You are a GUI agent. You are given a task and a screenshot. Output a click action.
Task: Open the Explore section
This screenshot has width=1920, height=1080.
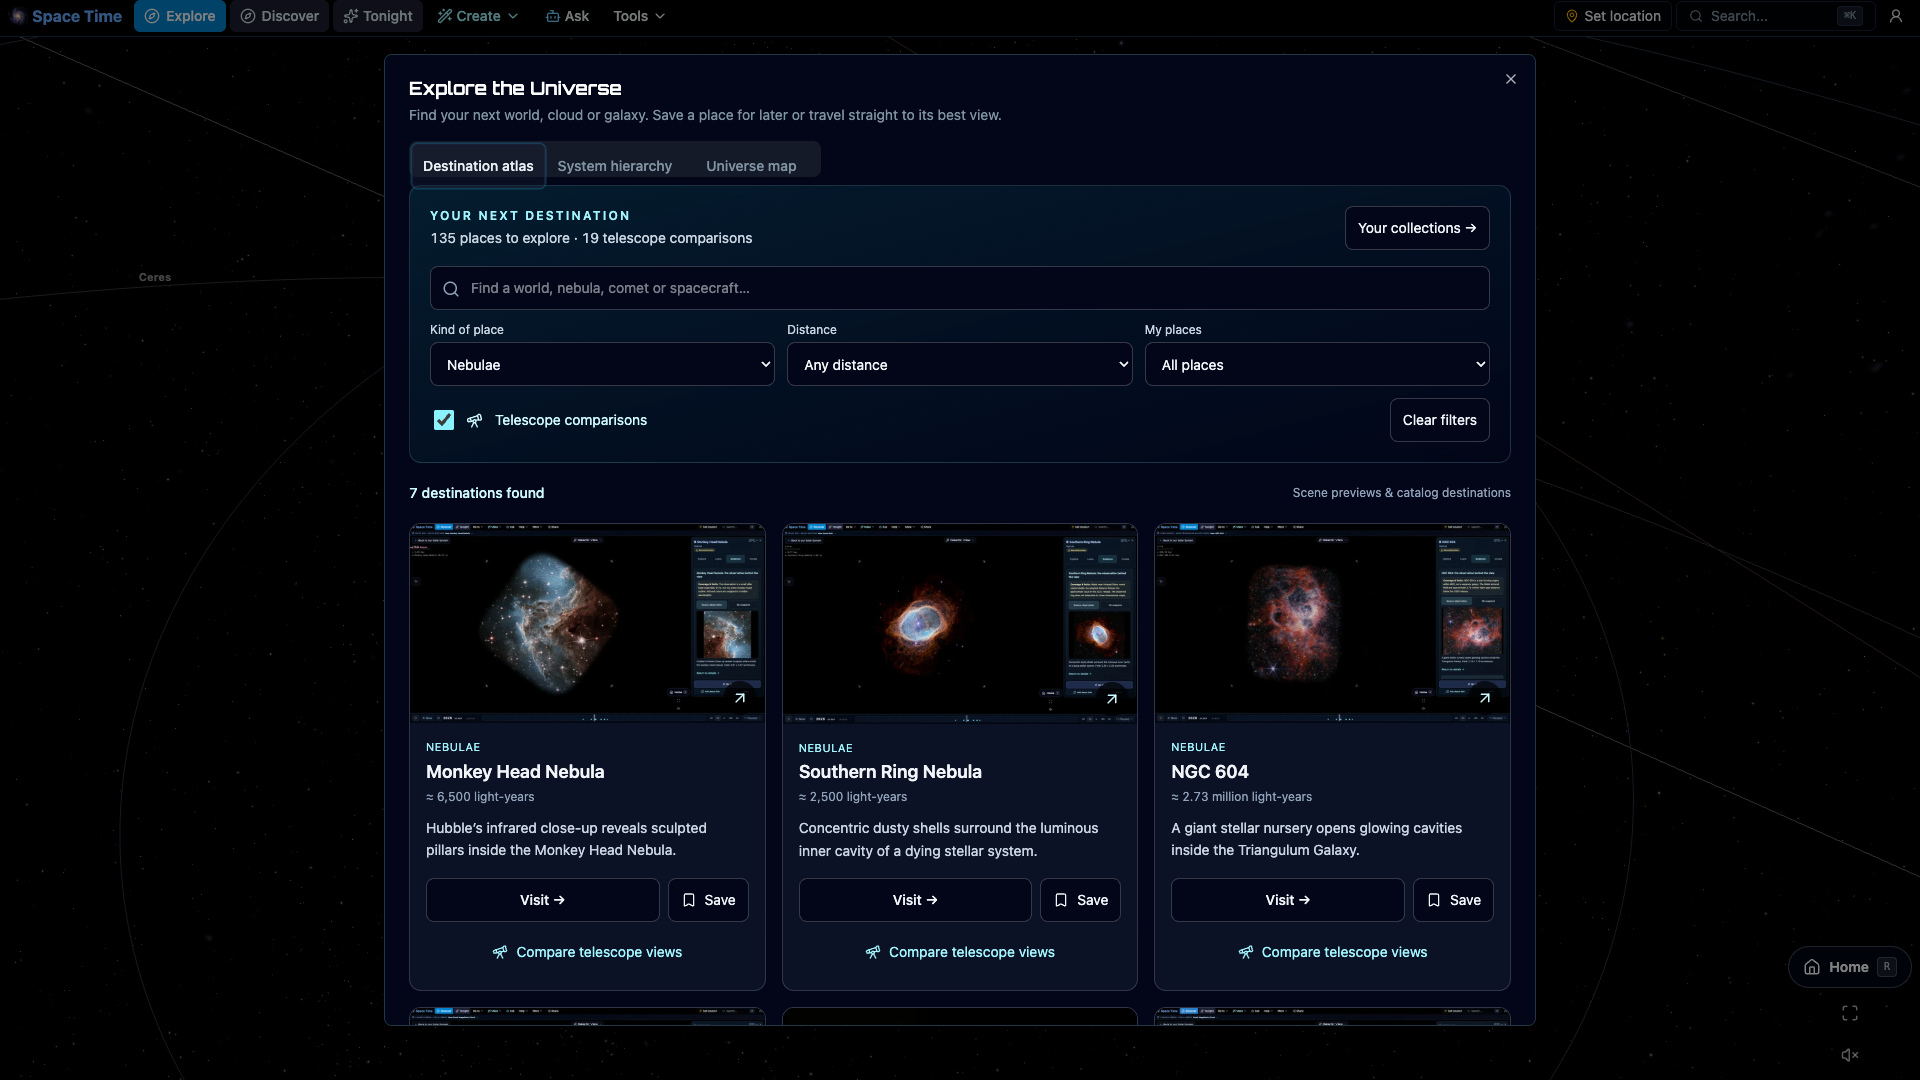click(180, 16)
